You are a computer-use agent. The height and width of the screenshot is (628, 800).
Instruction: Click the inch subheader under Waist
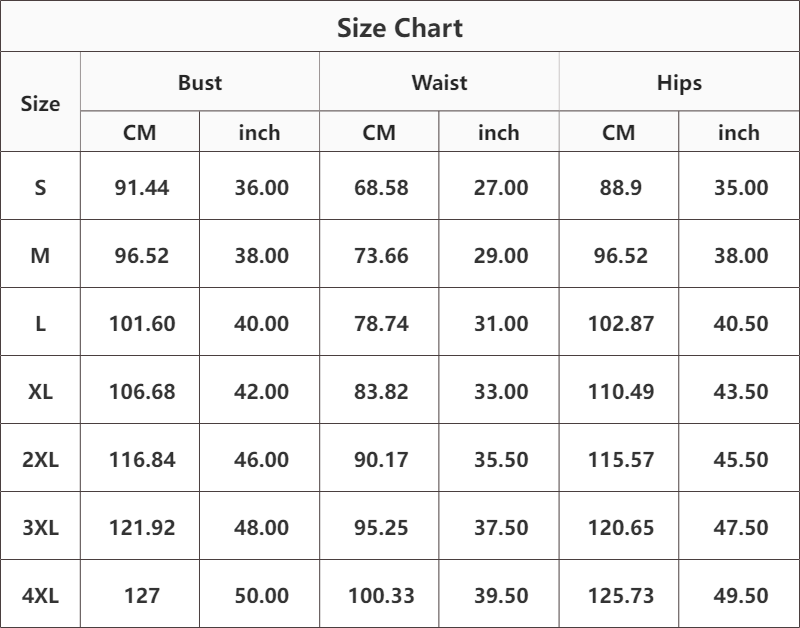pyautogui.click(x=499, y=132)
